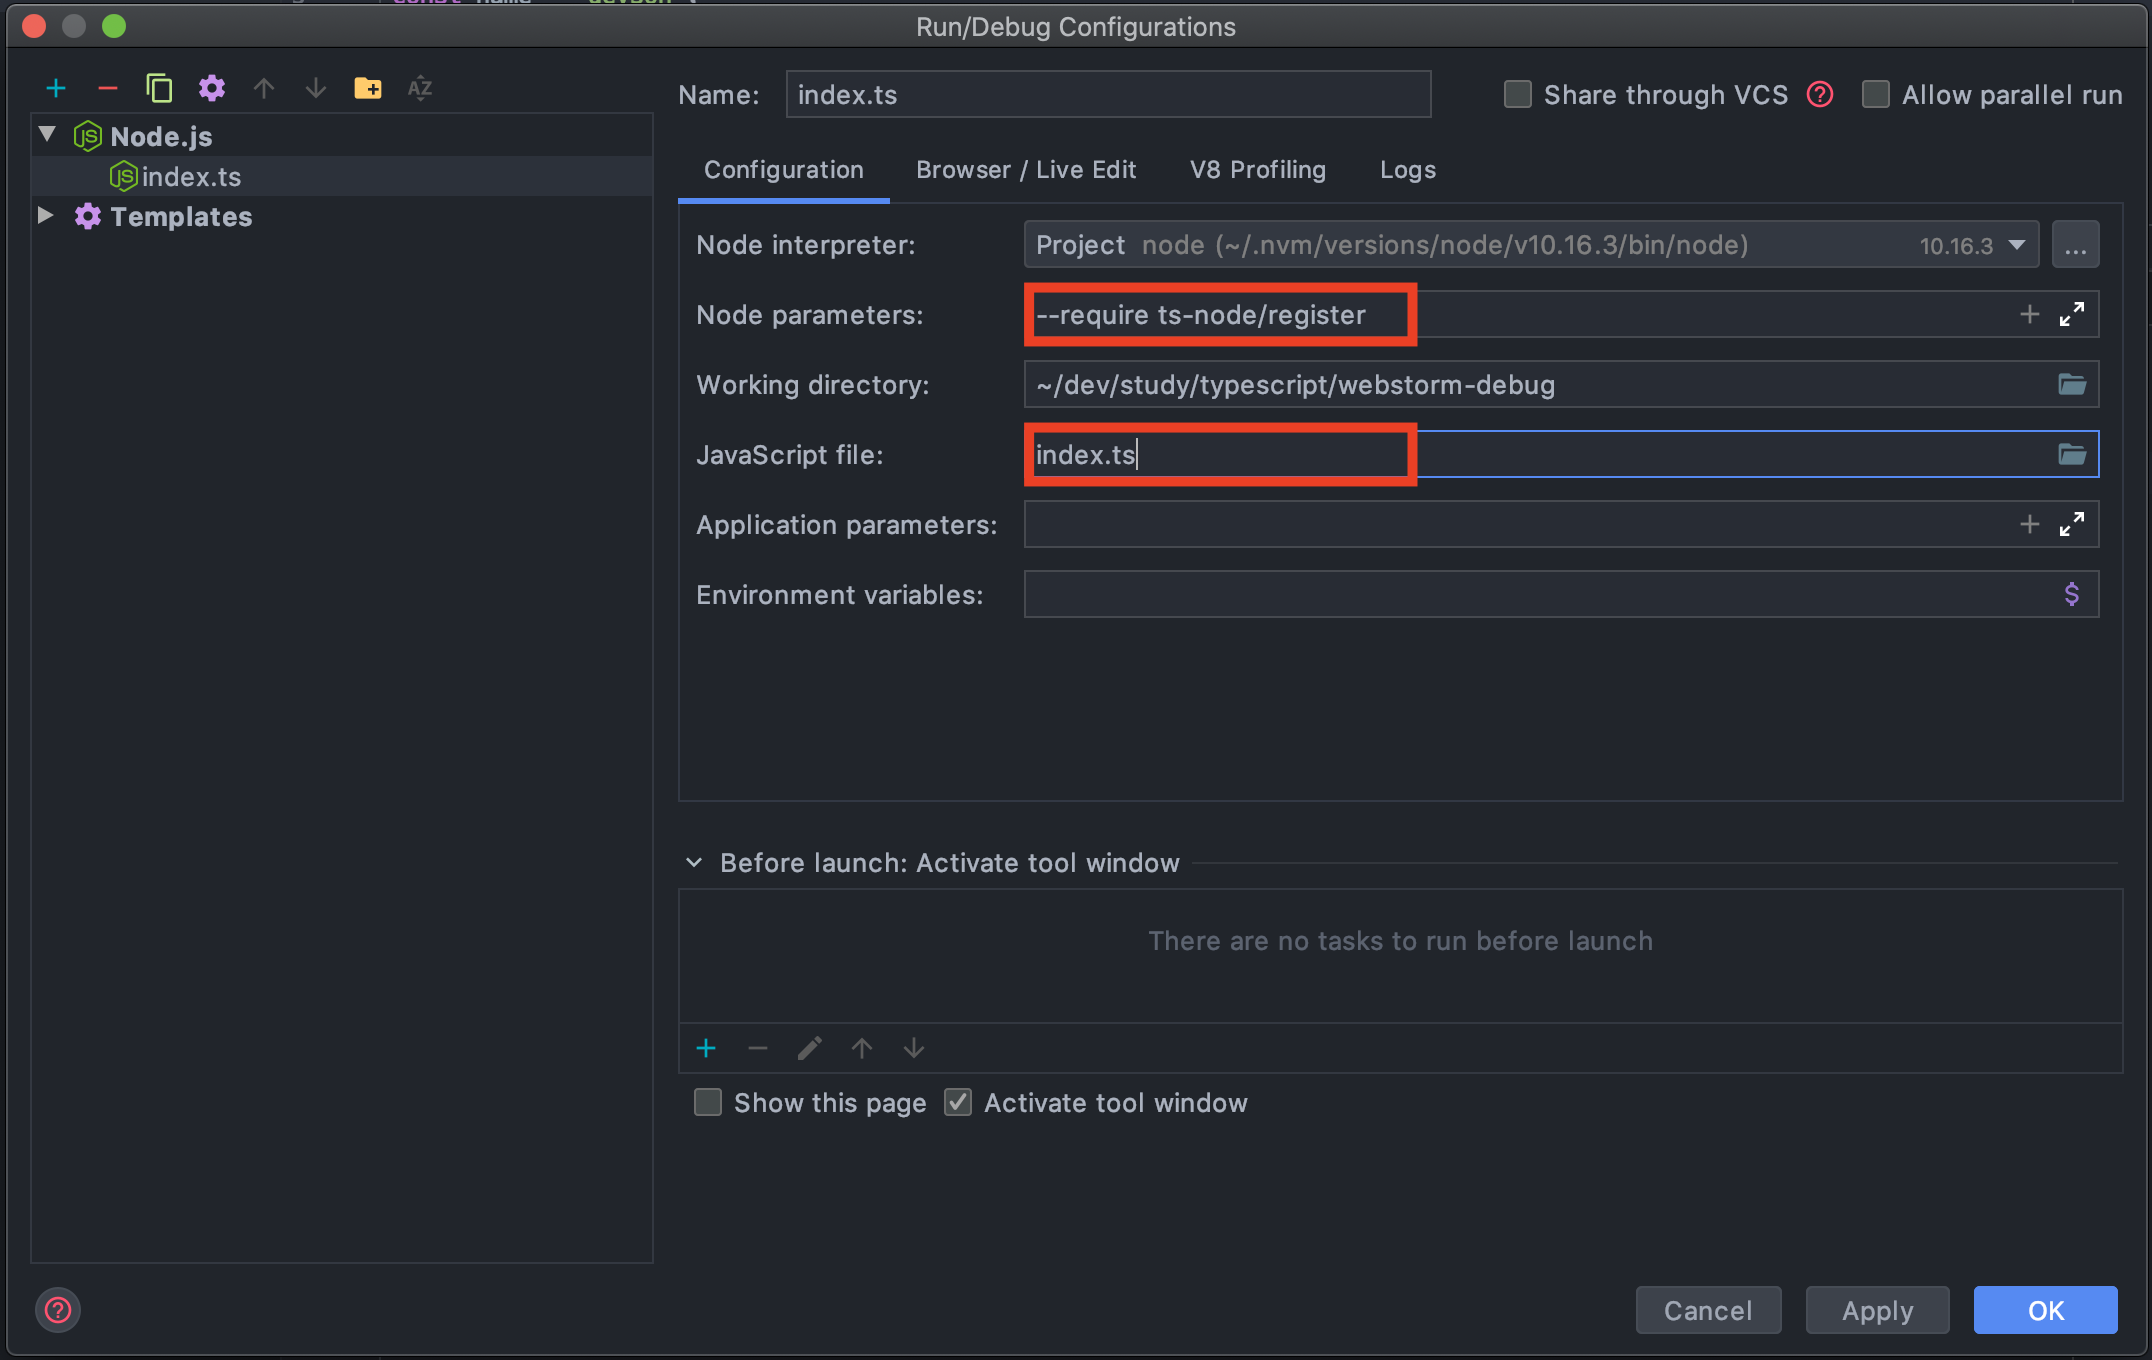Uncheck Activate tool window
Image resolution: width=2152 pixels, height=1360 pixels.
pyautogui.click(x=958, y=1103)
